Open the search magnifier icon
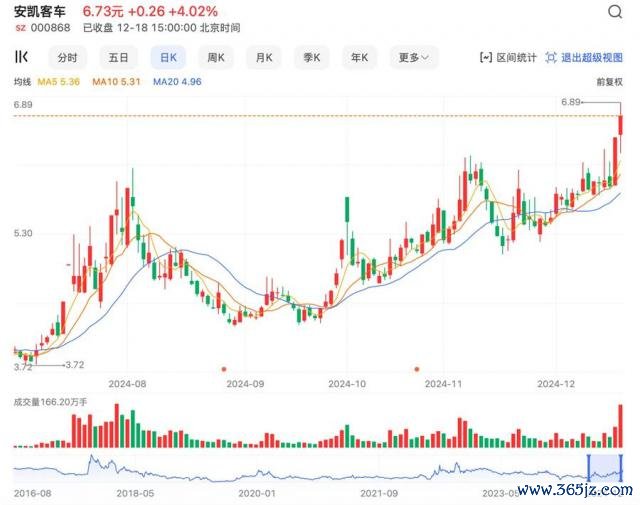This screenshot has width=640, height=505. (615, 12)
